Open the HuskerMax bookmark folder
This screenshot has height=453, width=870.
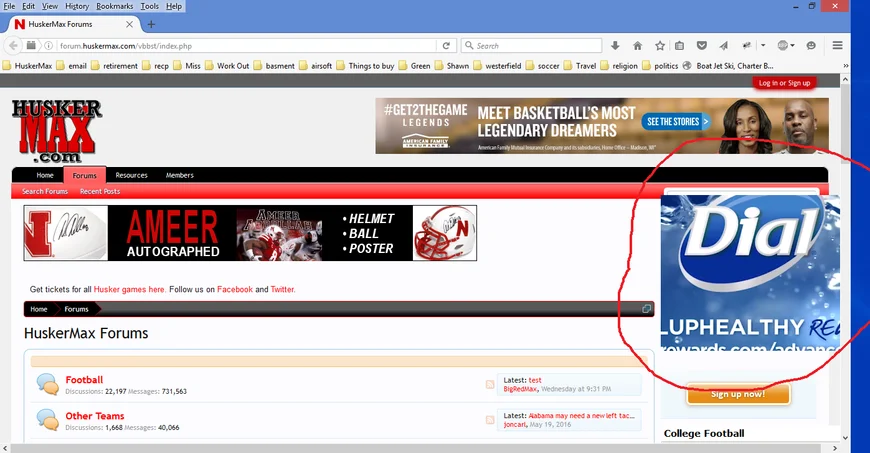click(27, 66)
